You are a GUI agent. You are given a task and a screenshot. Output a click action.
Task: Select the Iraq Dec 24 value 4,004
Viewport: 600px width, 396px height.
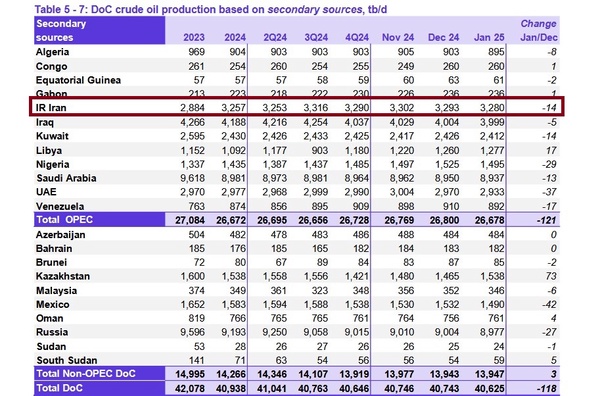(x=447, y=122)
